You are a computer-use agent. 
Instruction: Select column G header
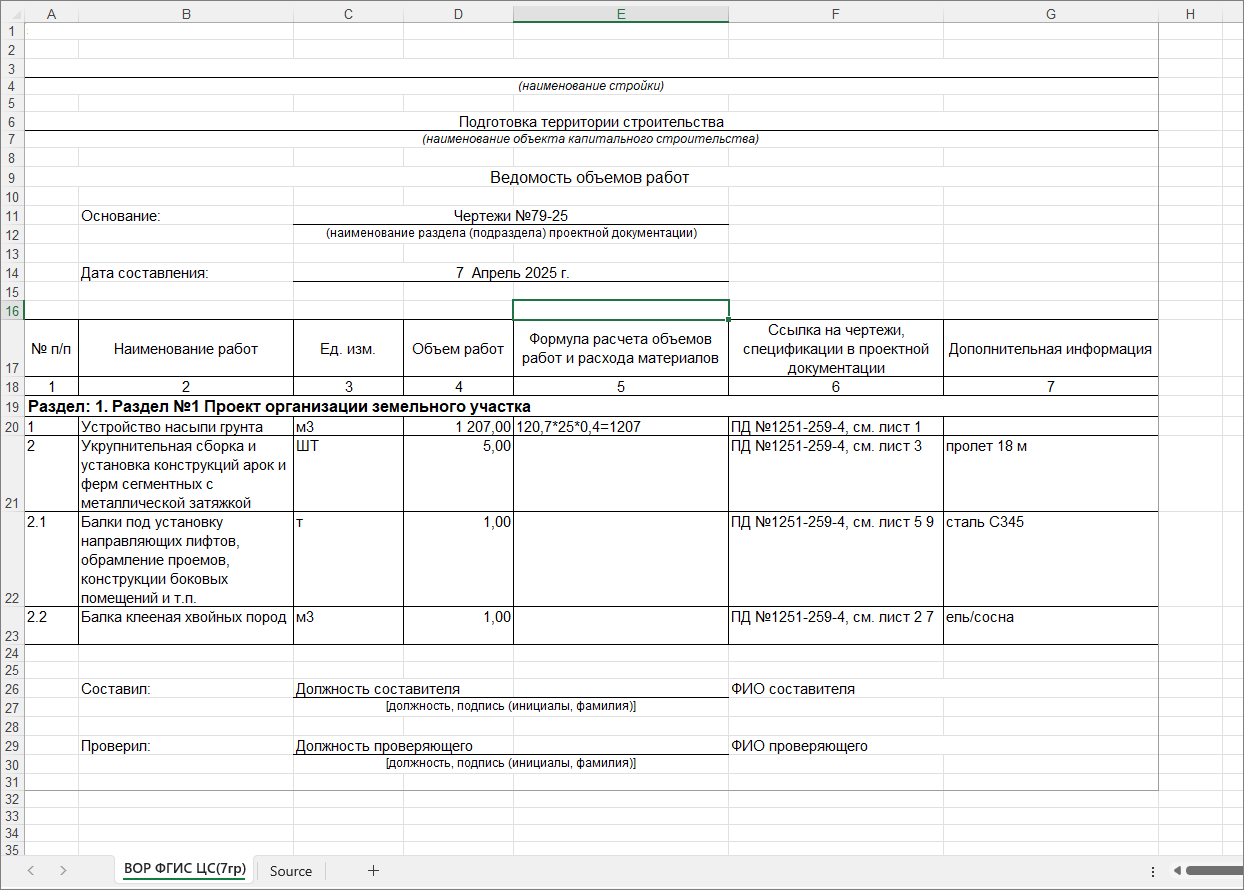click(x=1049, y=14)
